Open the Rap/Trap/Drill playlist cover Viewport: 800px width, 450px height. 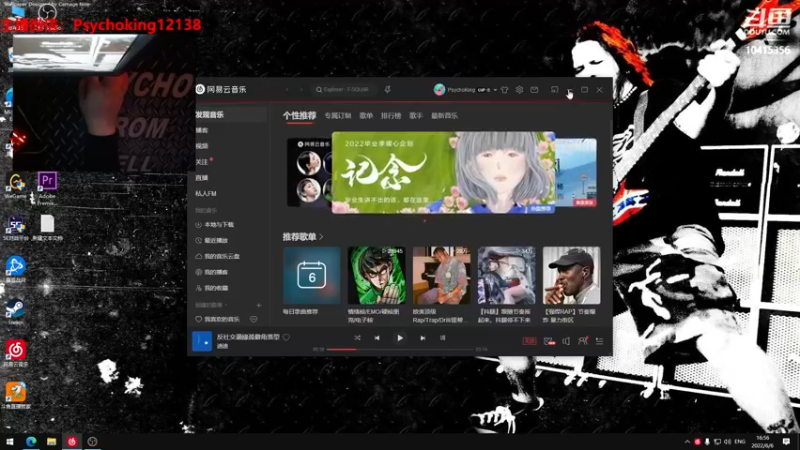[x=441, y=276]
